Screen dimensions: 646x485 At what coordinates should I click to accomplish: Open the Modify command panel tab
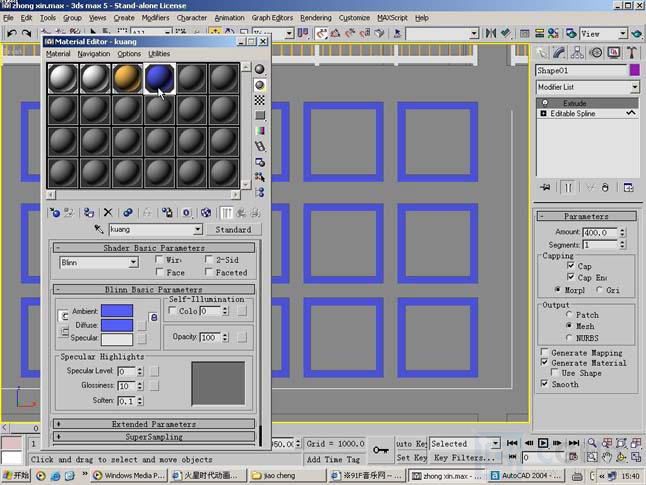click(x=559, y=53)
